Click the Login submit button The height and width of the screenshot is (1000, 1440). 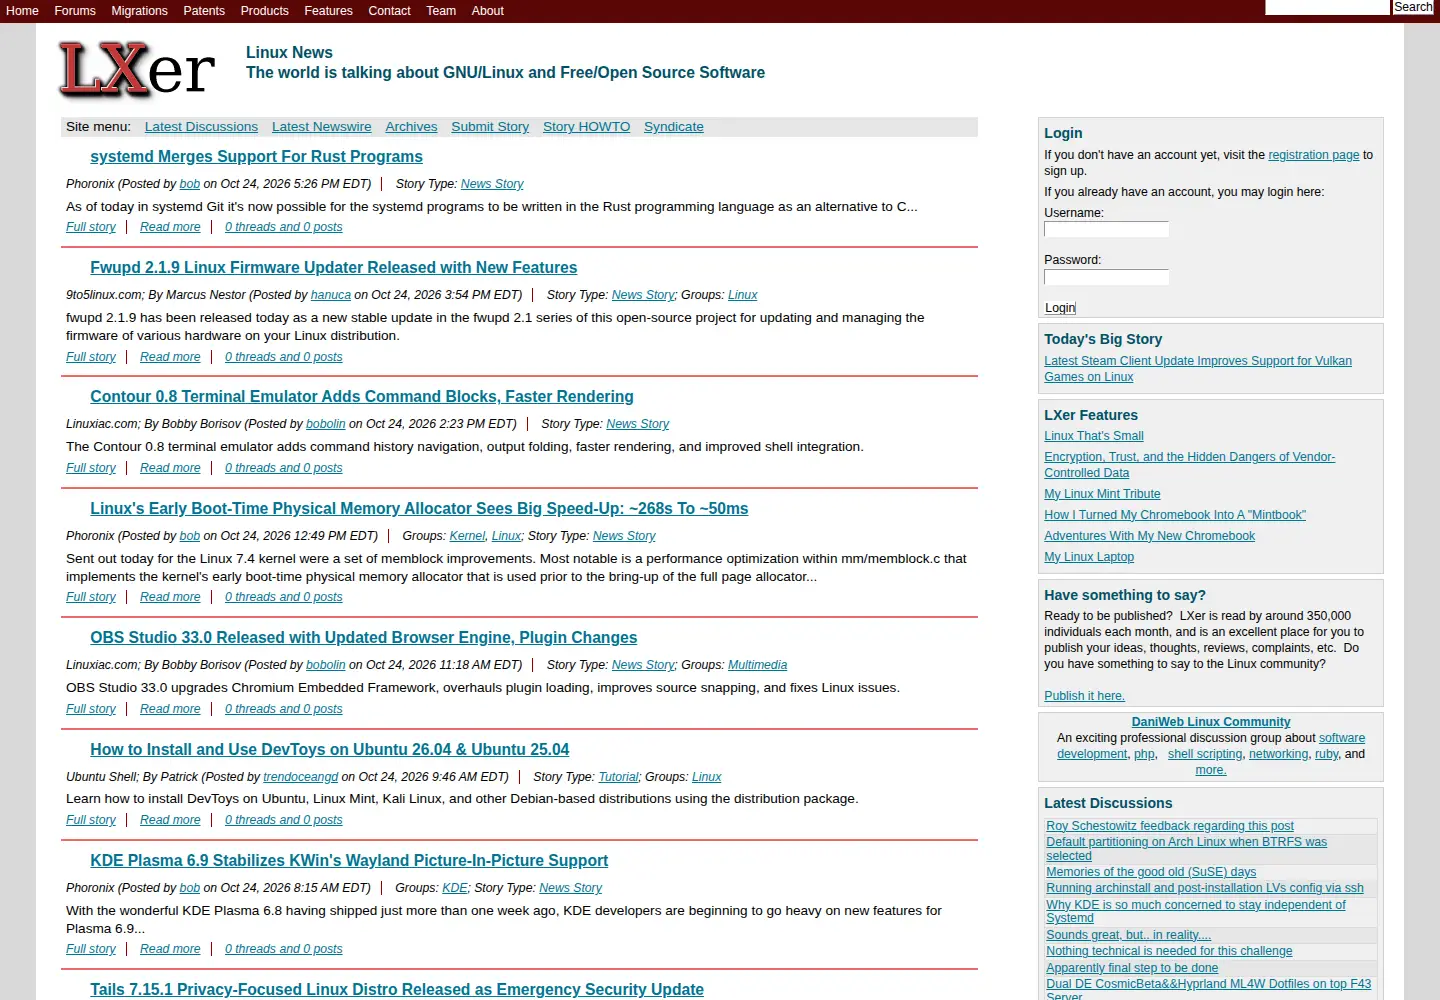1060,308
